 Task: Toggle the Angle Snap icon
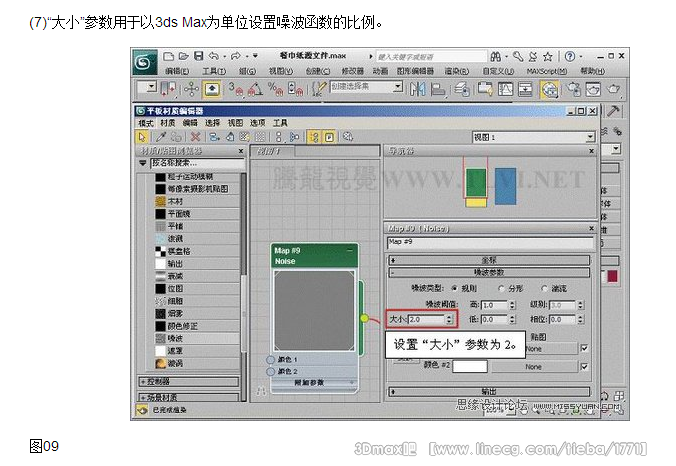[x=254, y=89]
